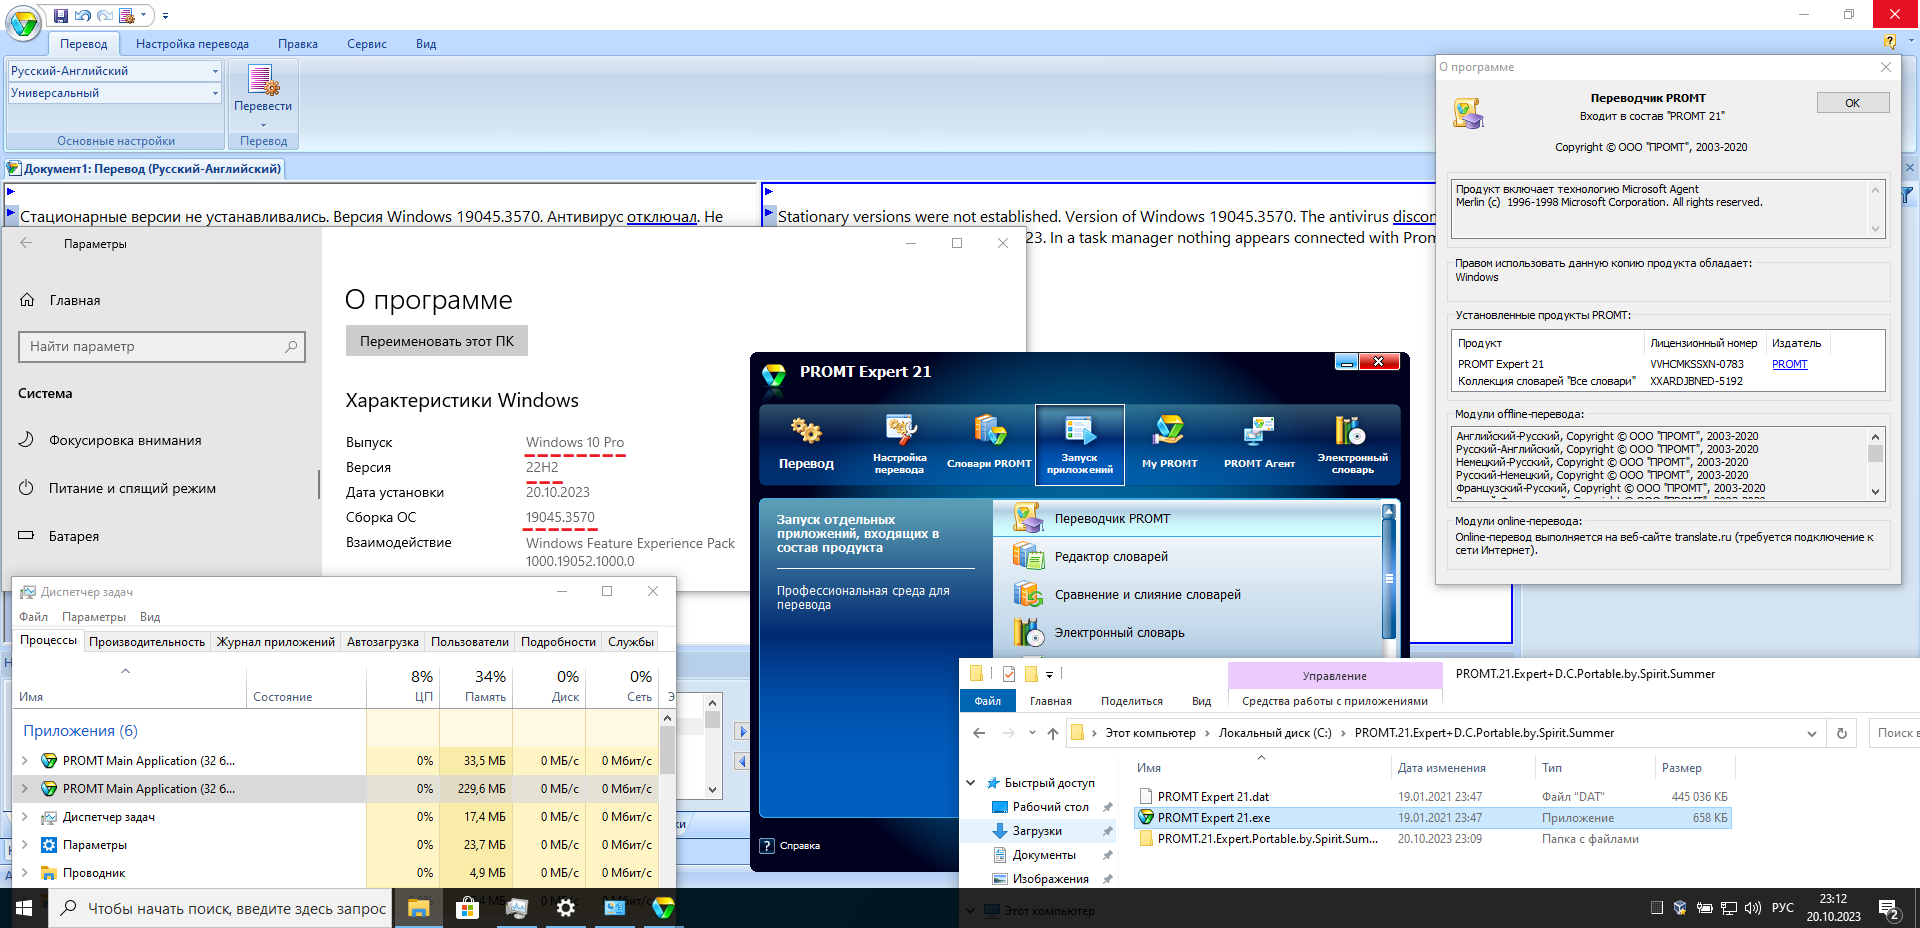Open Электронный словарь icon in launcher top bar
The image size is (1920, 928).
pos(1352,444)
